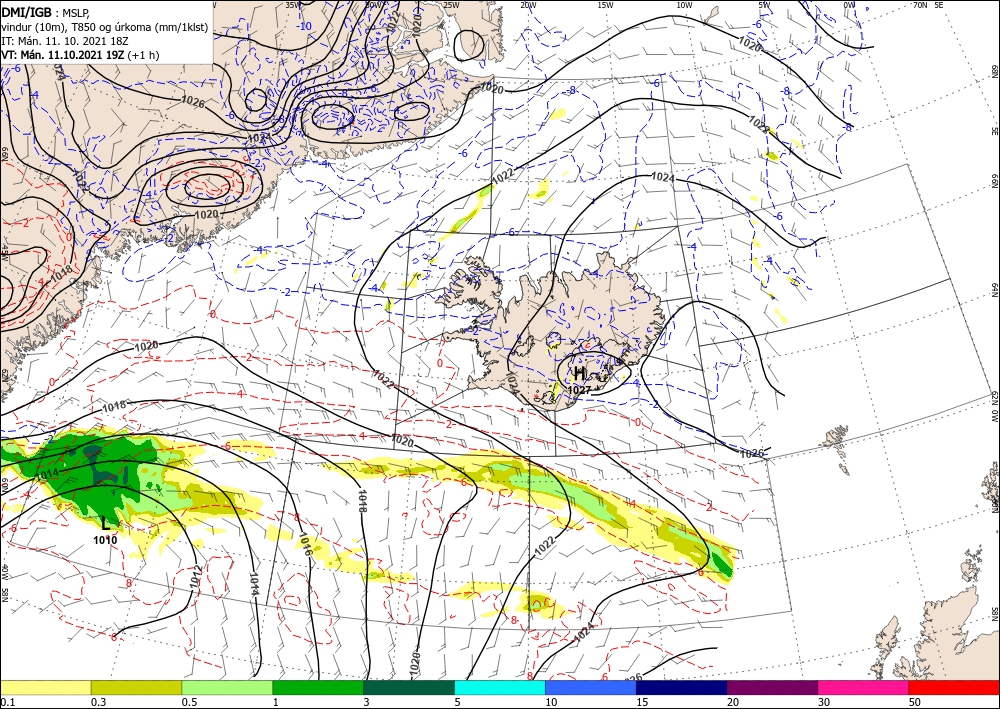Pick the blue 10–15 legend color block
This screenshot has height=709, width=1000.
point(591,687)
